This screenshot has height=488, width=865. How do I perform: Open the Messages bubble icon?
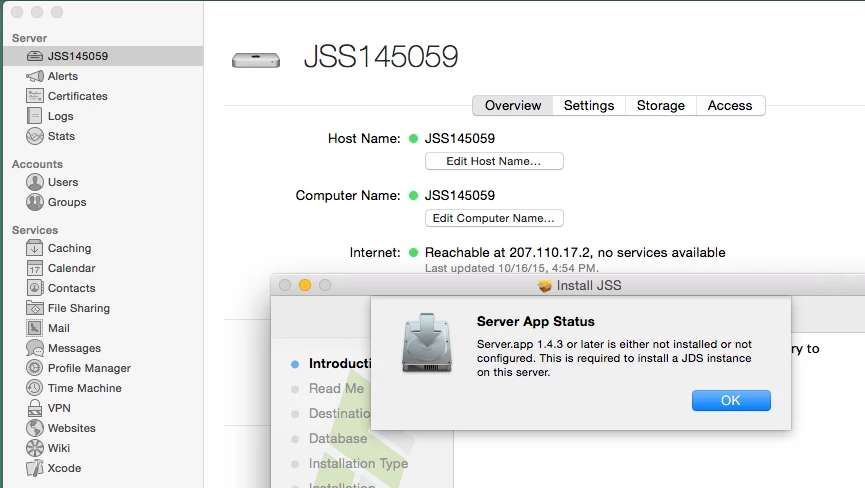pos(34,348)
